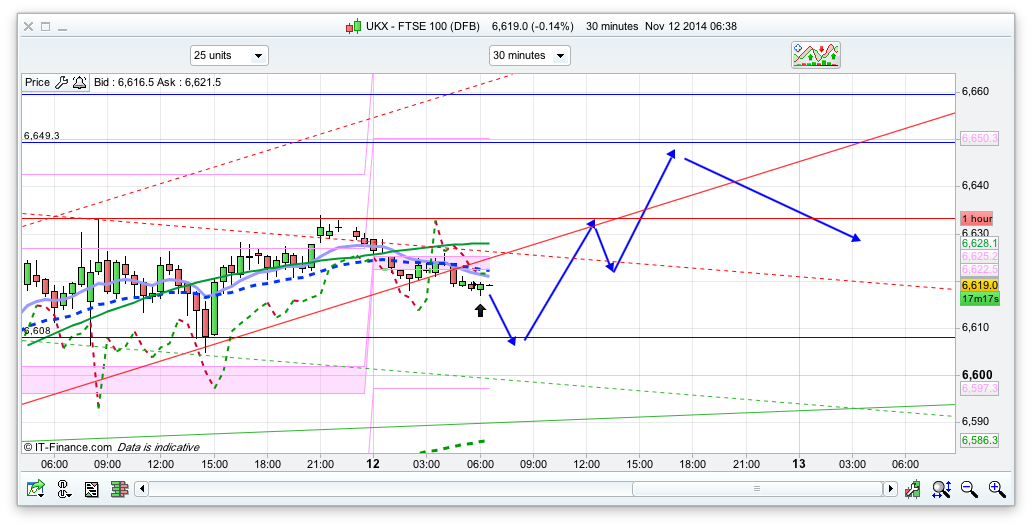
Task: Minimize the chart window
Action: pyautogui.click(x=63, y=28)
